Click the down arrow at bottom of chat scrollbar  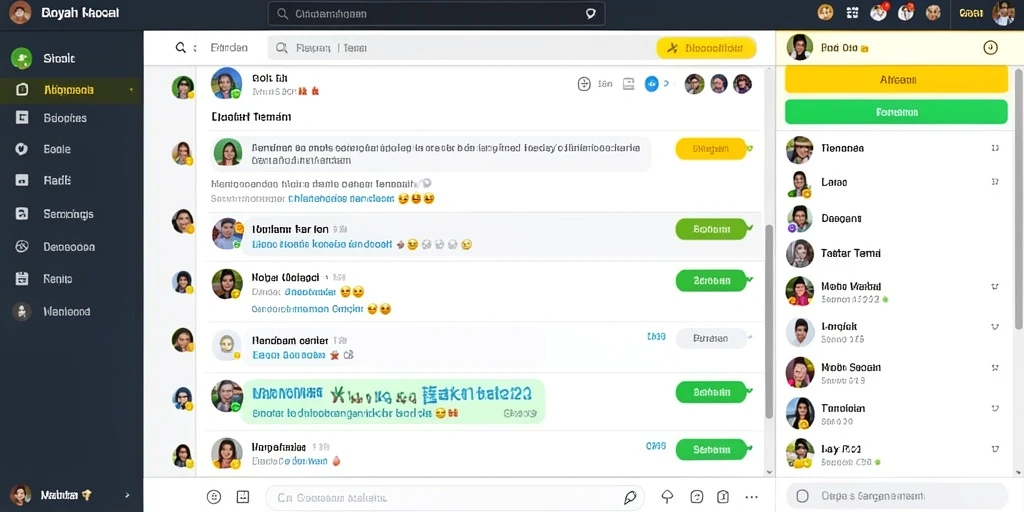click(x=769, y=472)
